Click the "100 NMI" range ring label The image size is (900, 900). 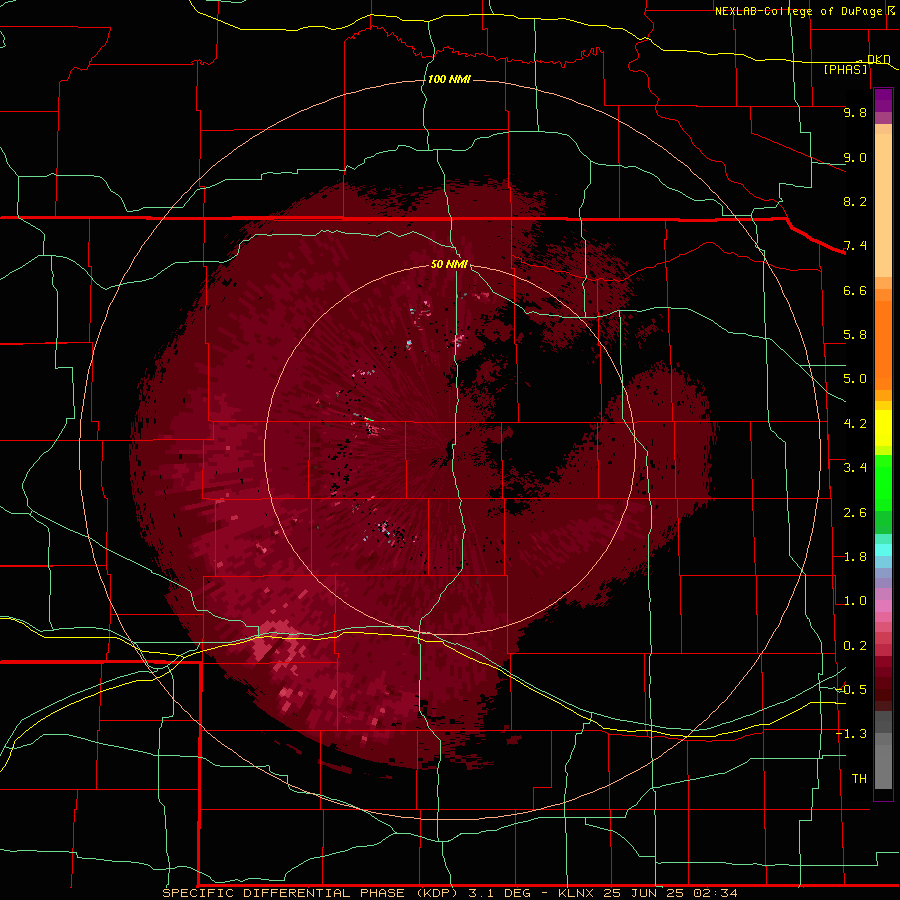coord(449,79)
